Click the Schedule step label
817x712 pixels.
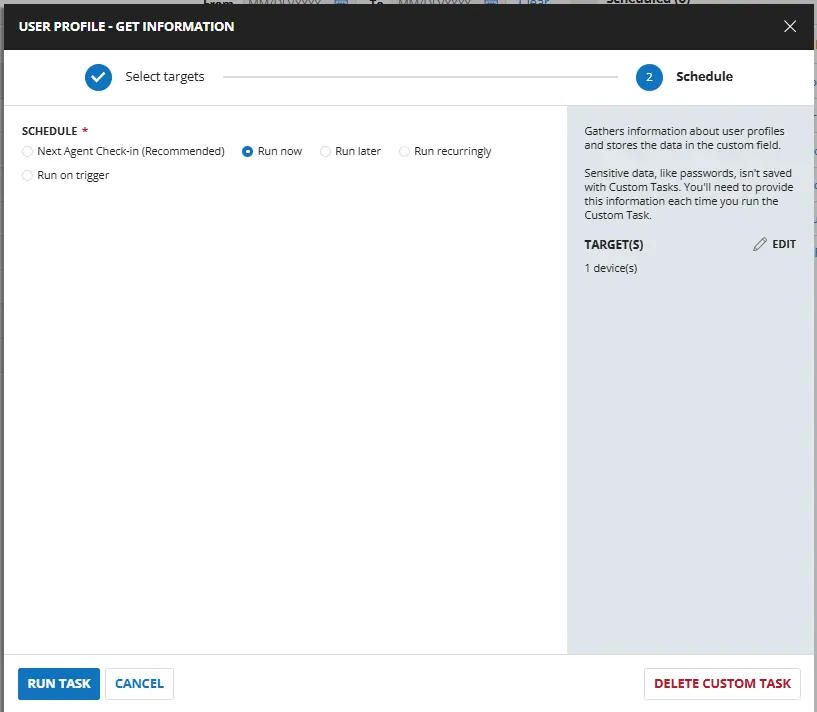(x=704, y=77)
